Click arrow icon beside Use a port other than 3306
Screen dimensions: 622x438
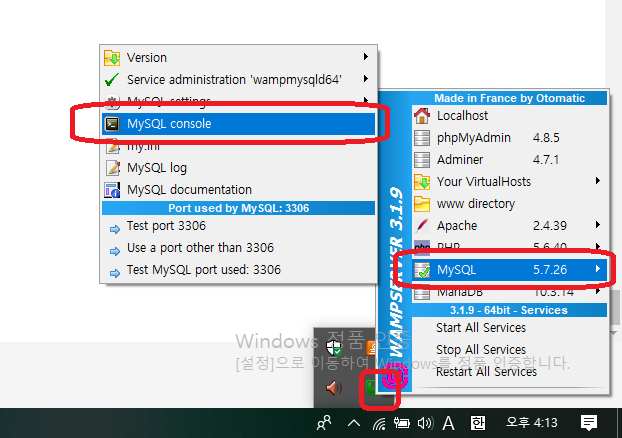click(x=115, y=251)
